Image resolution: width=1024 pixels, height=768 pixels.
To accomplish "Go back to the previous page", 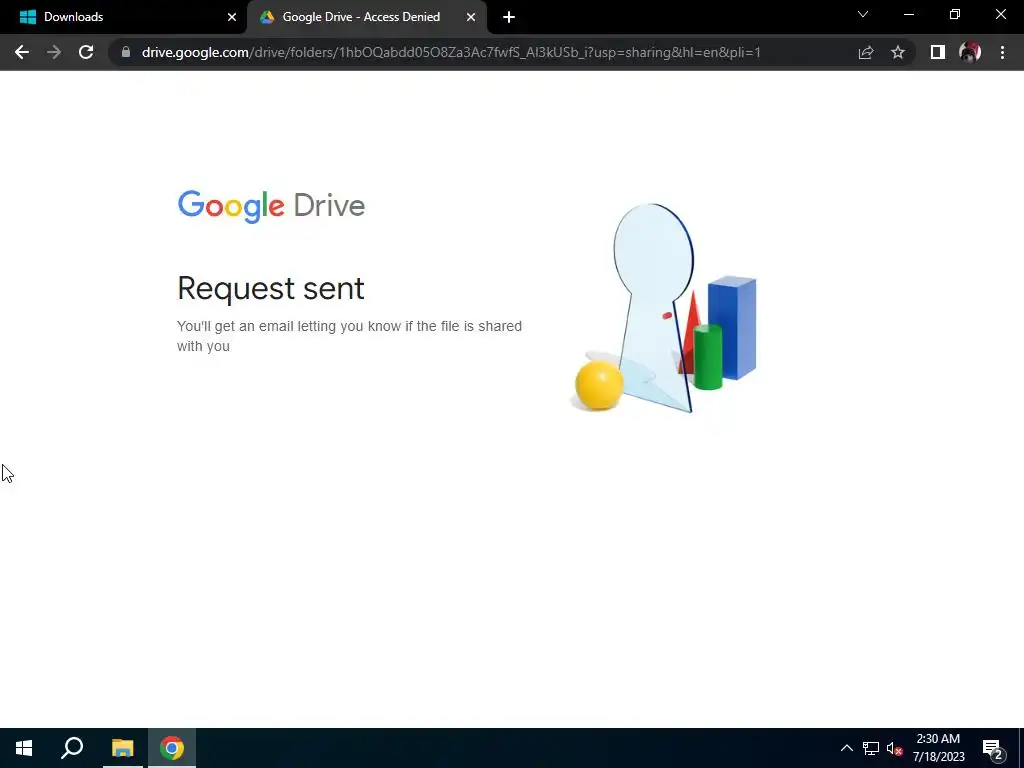I will (22, 52).
